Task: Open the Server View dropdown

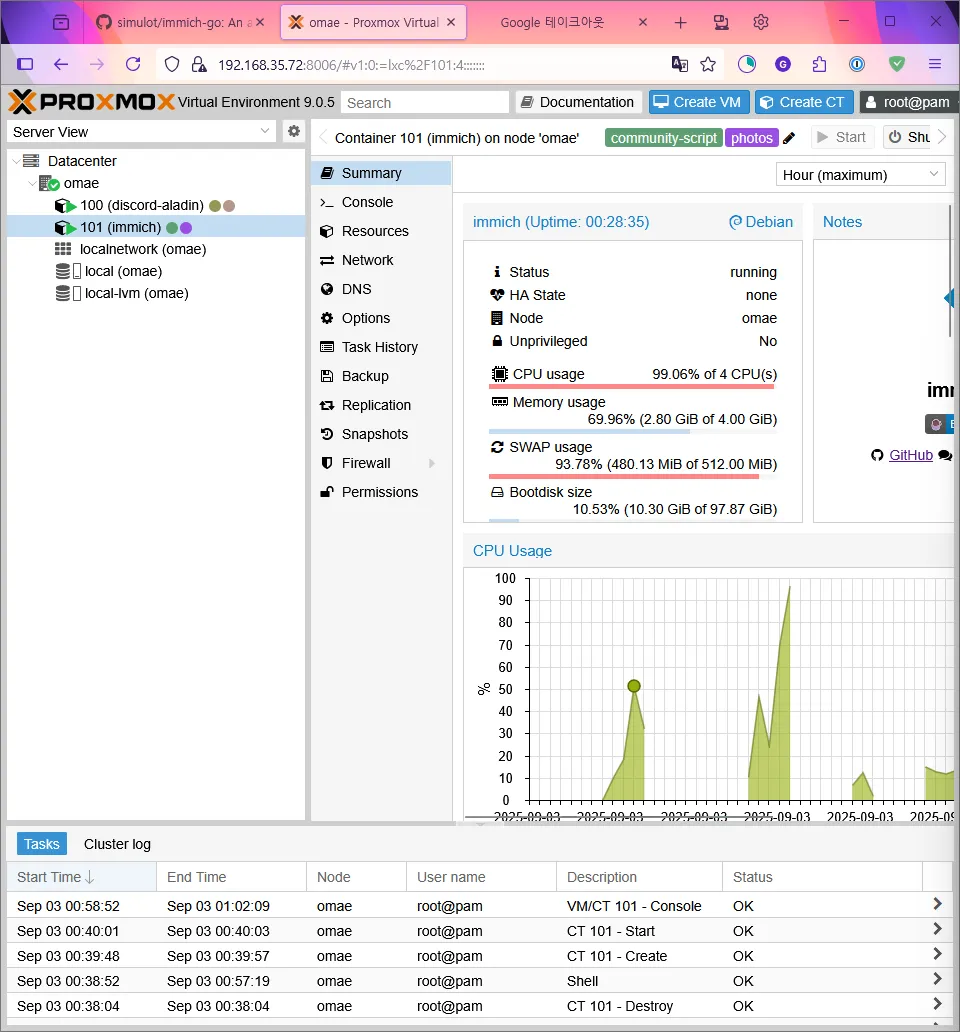Action: click(141, 132)
